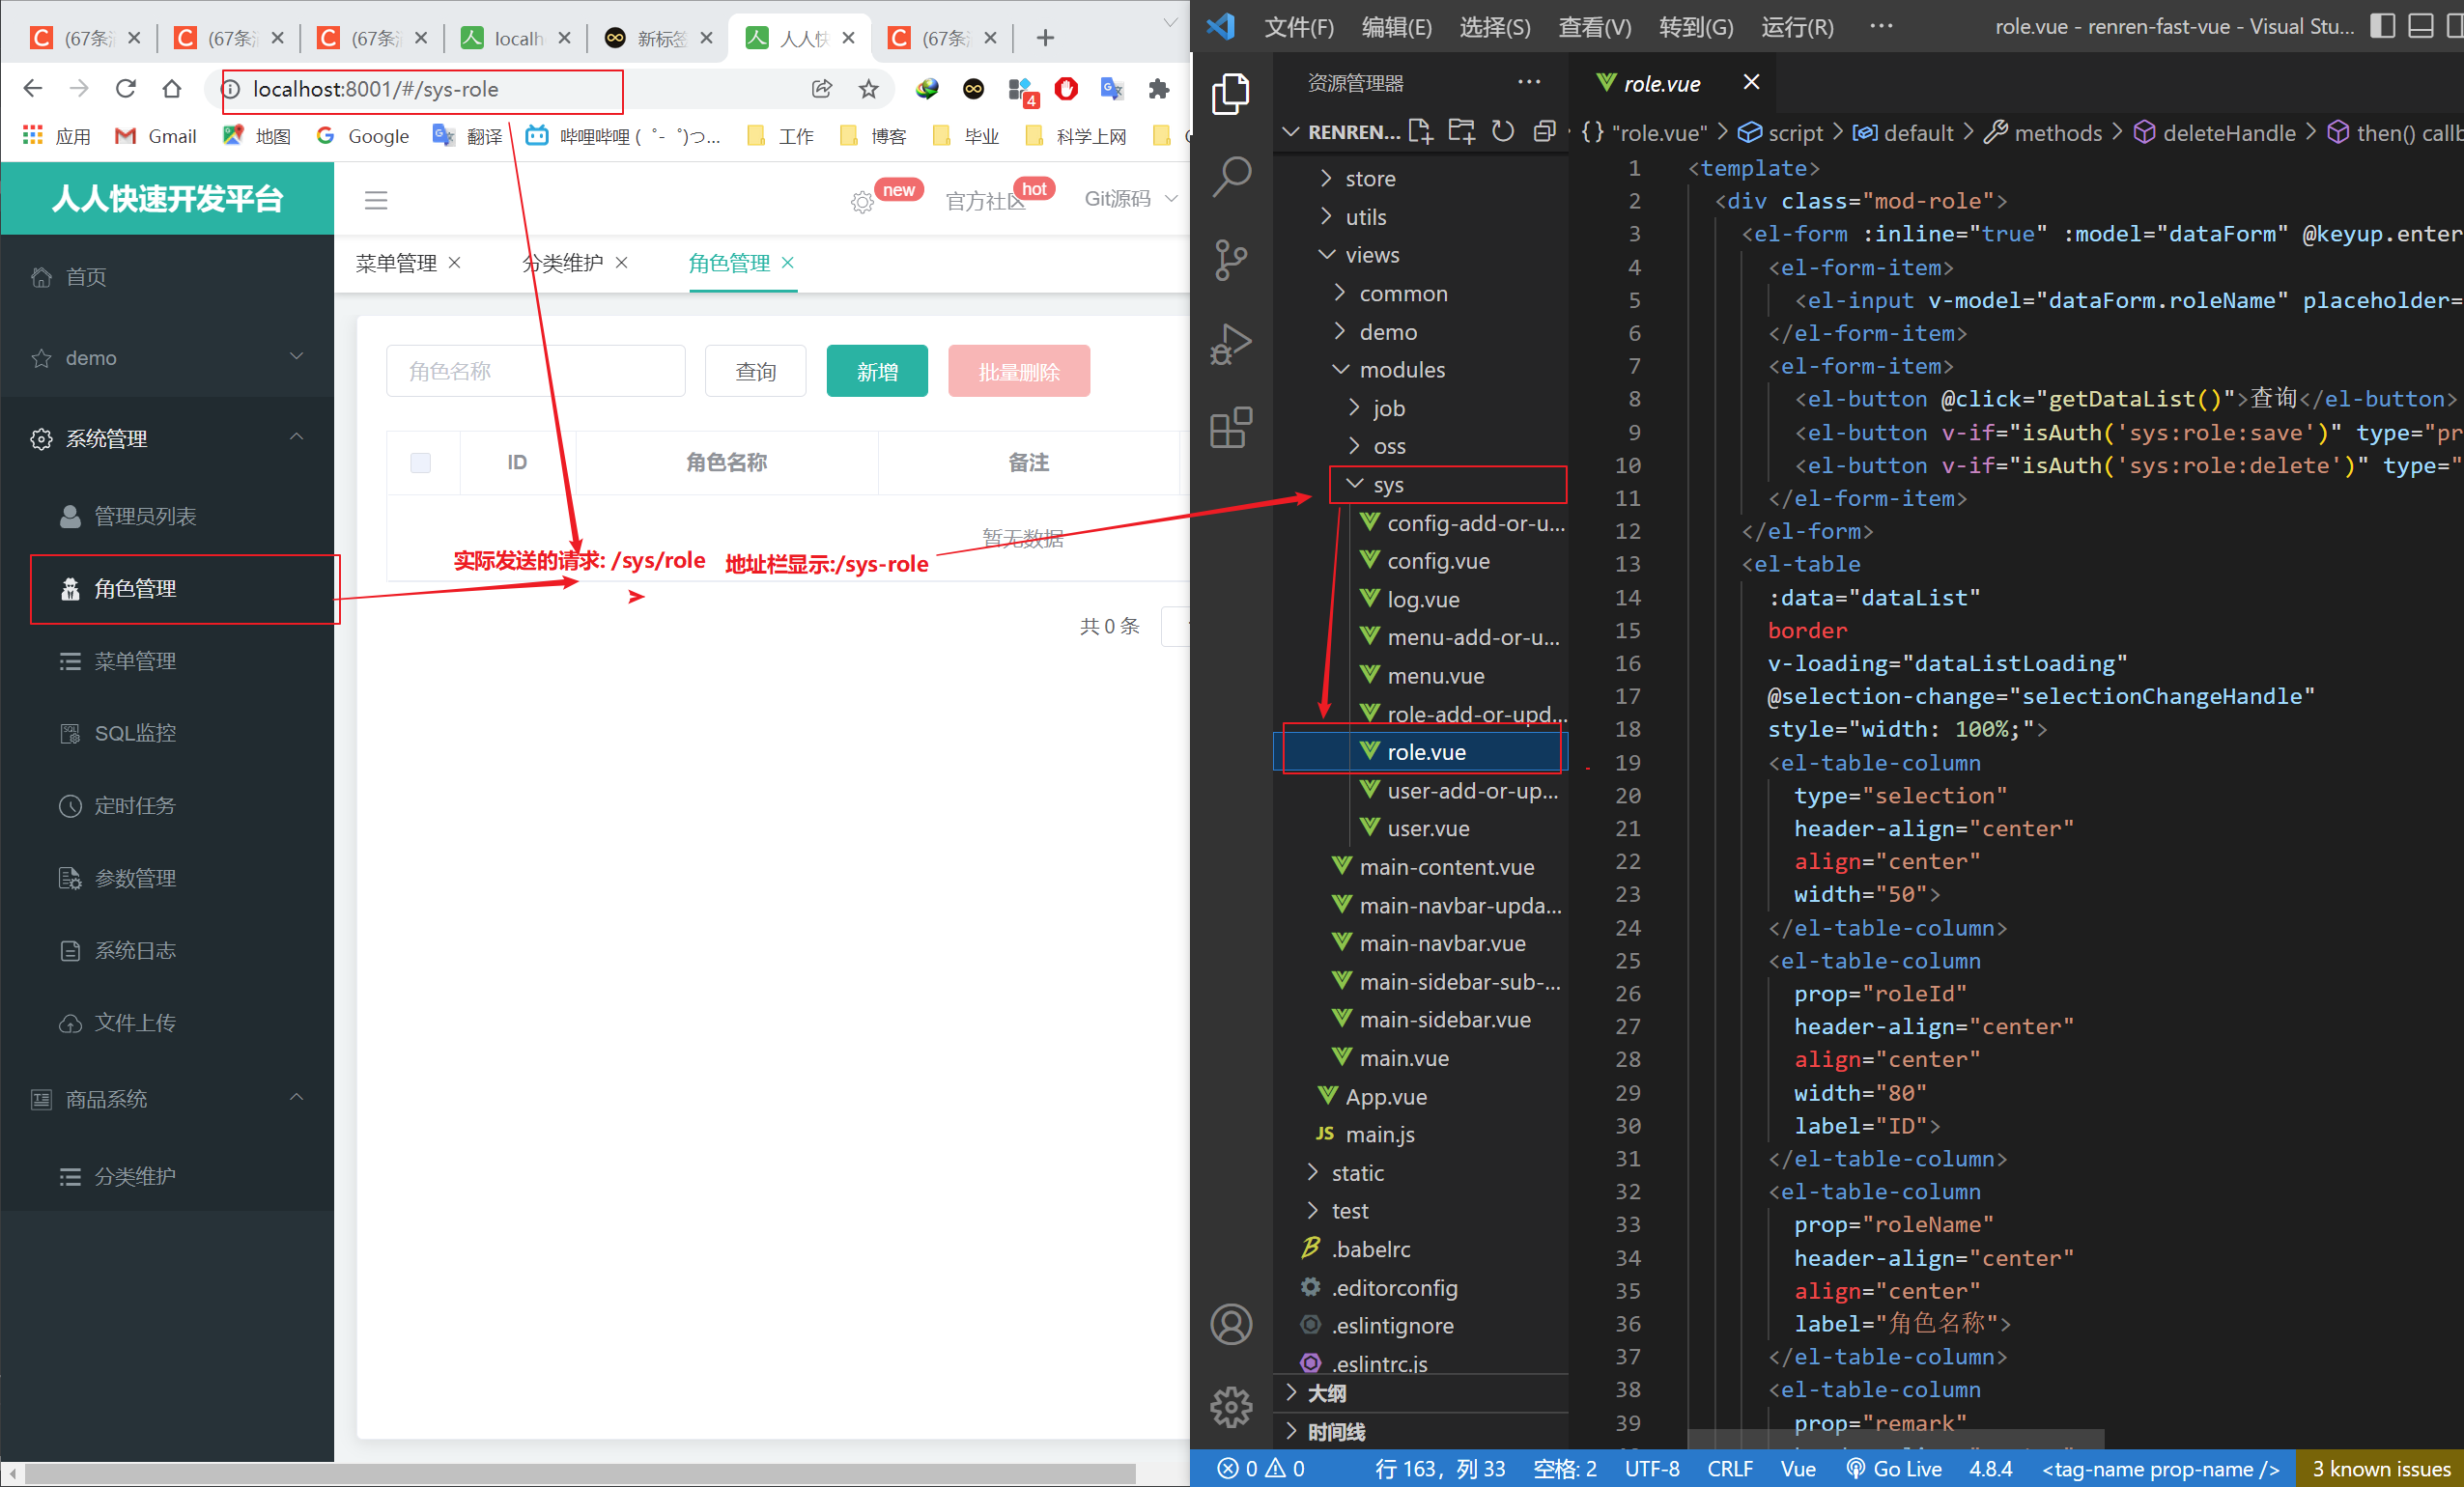Image resolution: width=2464 pixels, height=1487 pixels.
Task: Open new browser tab with plus
Action: (x=1045, y=38)
